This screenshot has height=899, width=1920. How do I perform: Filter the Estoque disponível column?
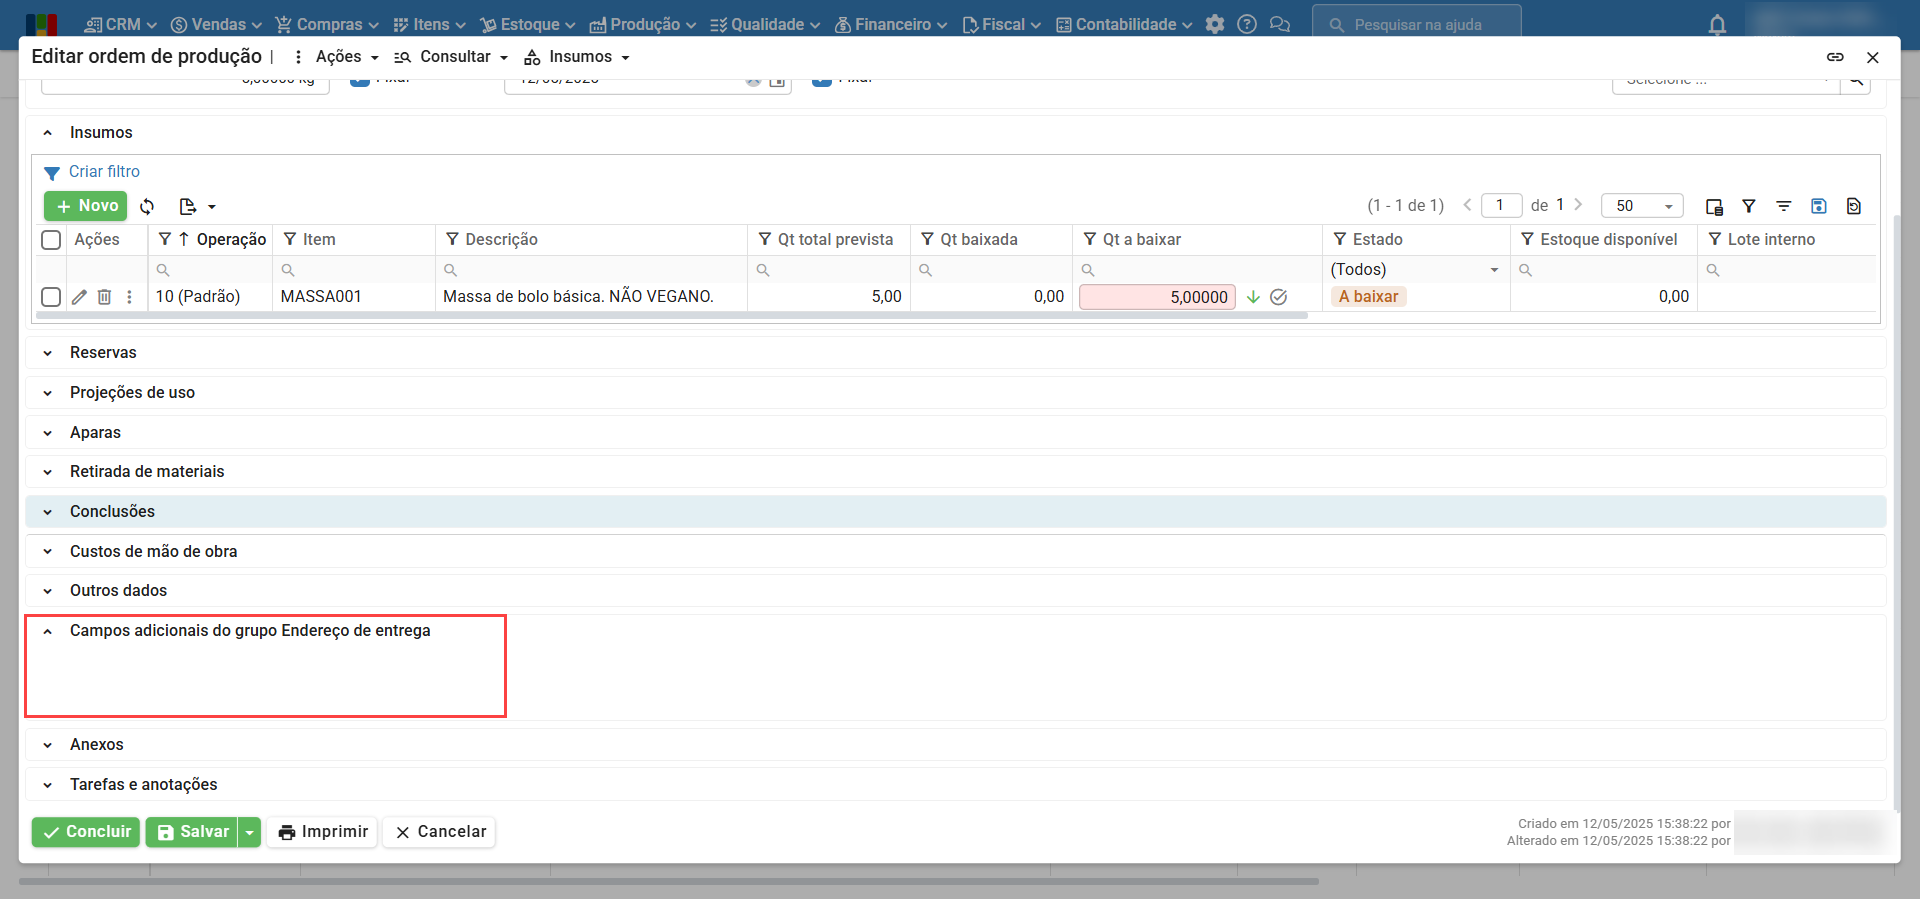pyautogui.click(x=1527, y=239)
